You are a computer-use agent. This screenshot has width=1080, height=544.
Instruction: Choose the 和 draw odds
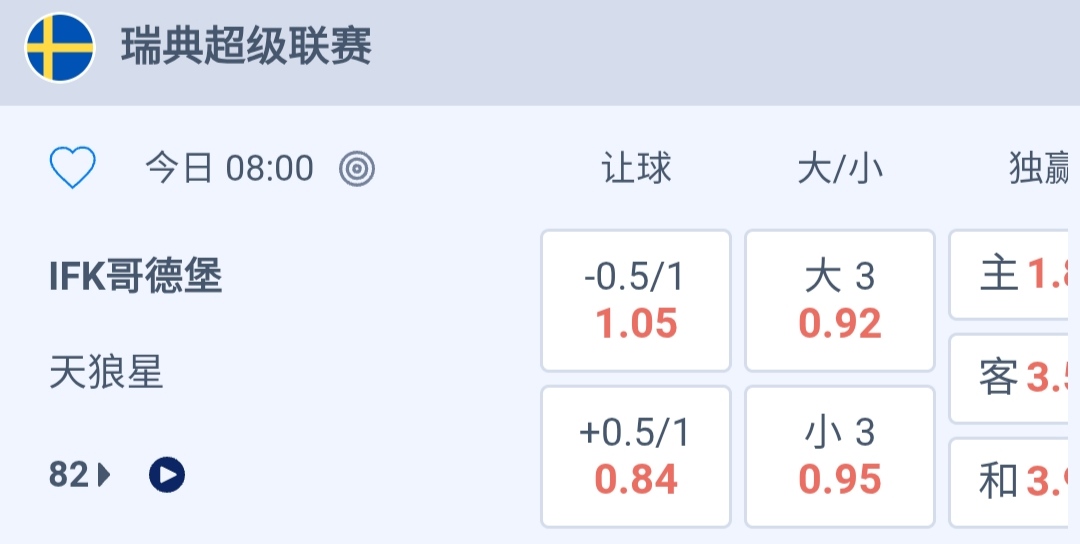[x=1014, y=482]
